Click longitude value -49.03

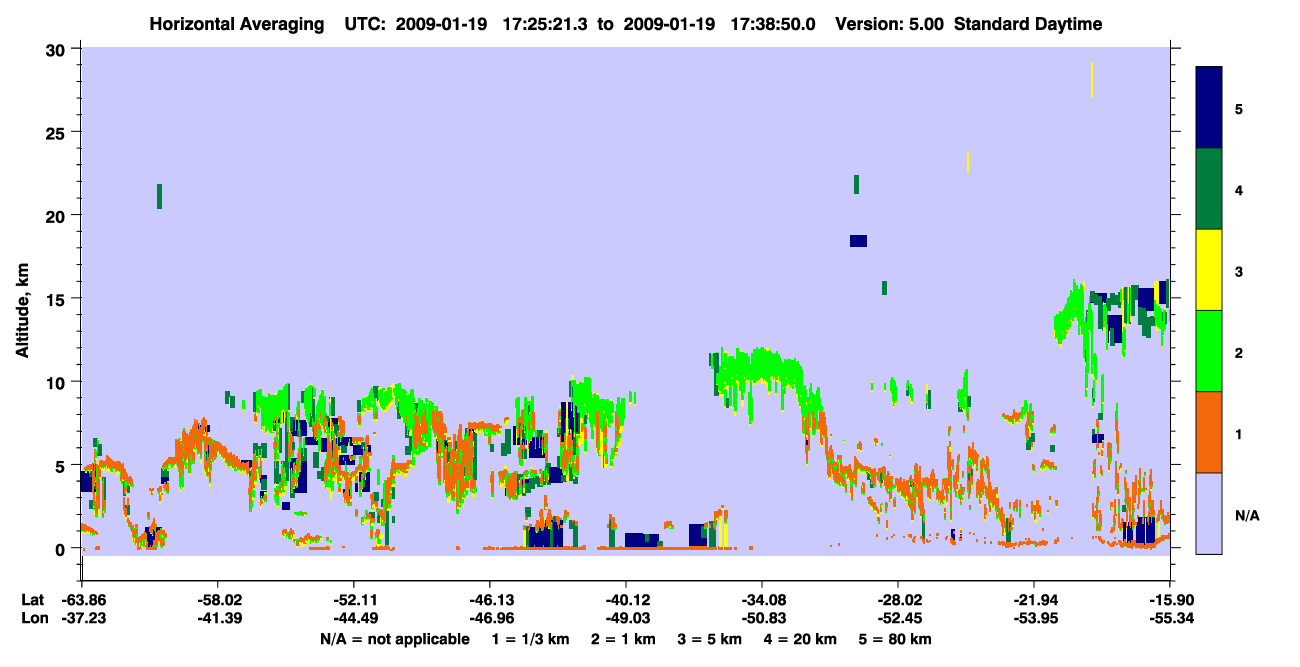626,618
